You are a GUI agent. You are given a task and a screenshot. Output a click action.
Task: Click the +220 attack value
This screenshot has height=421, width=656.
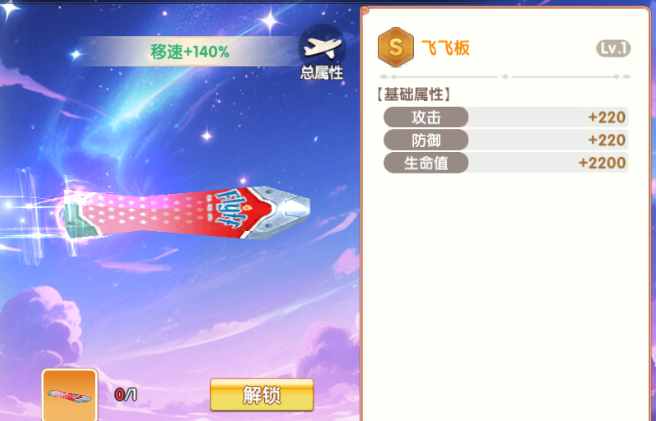[x=607, y=117]
